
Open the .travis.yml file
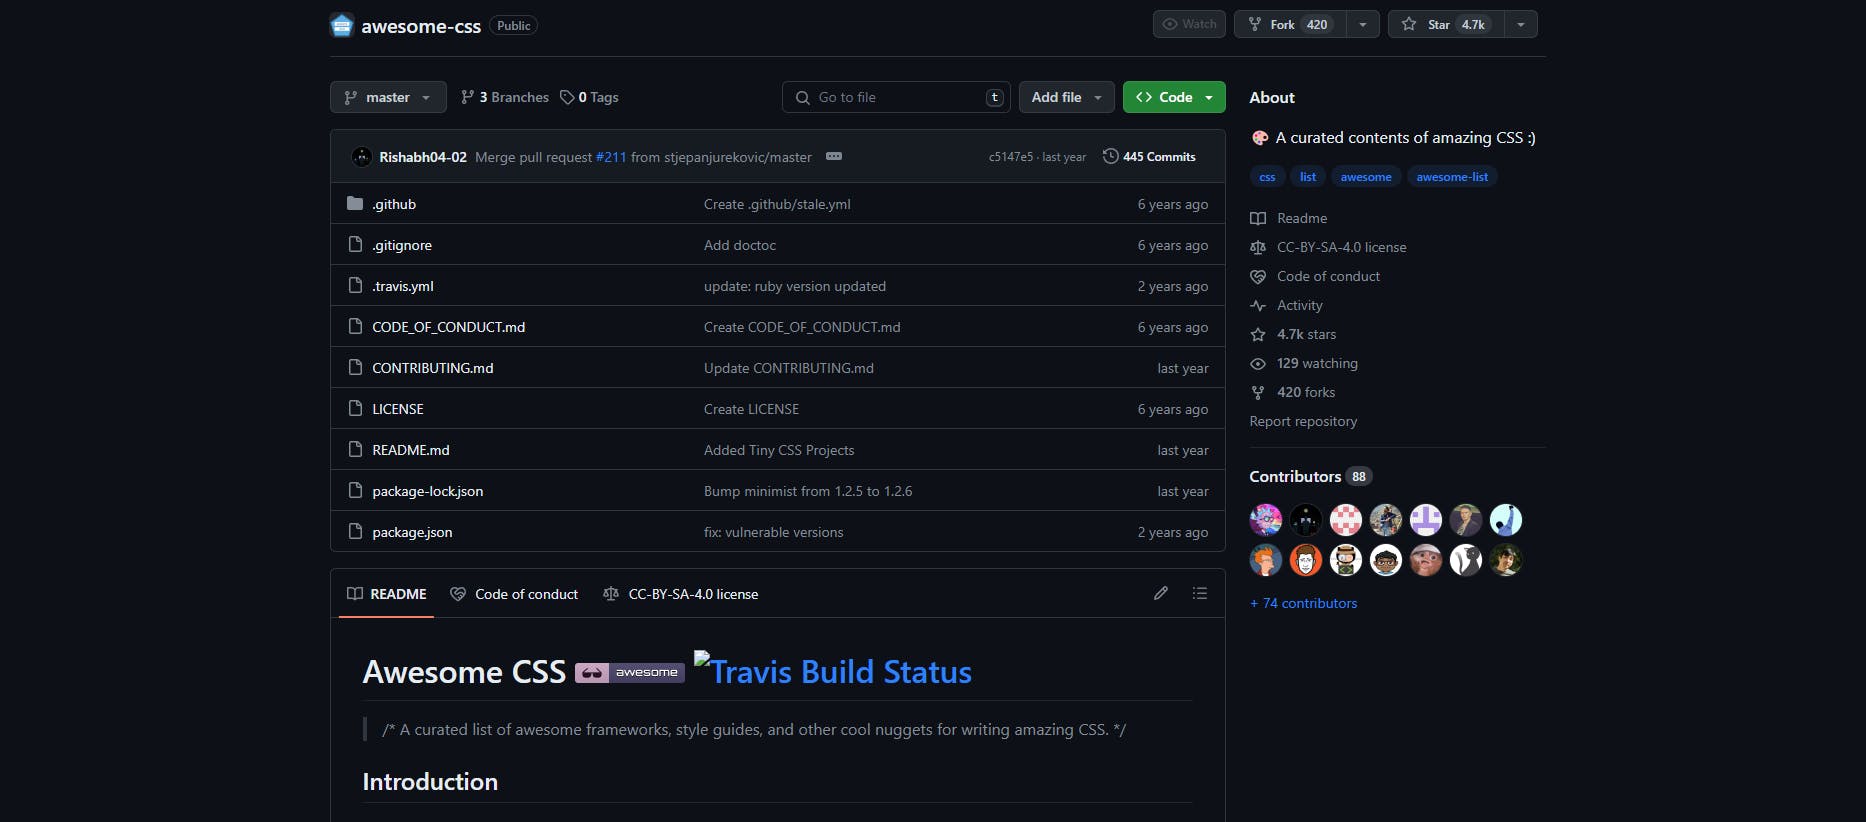(x=403, y=286)
